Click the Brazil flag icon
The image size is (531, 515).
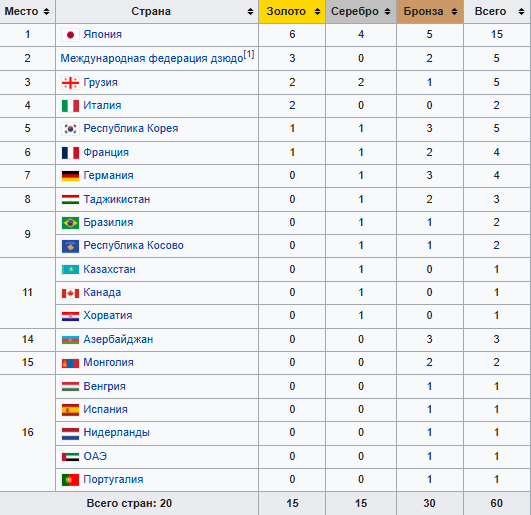pos(70,223)
